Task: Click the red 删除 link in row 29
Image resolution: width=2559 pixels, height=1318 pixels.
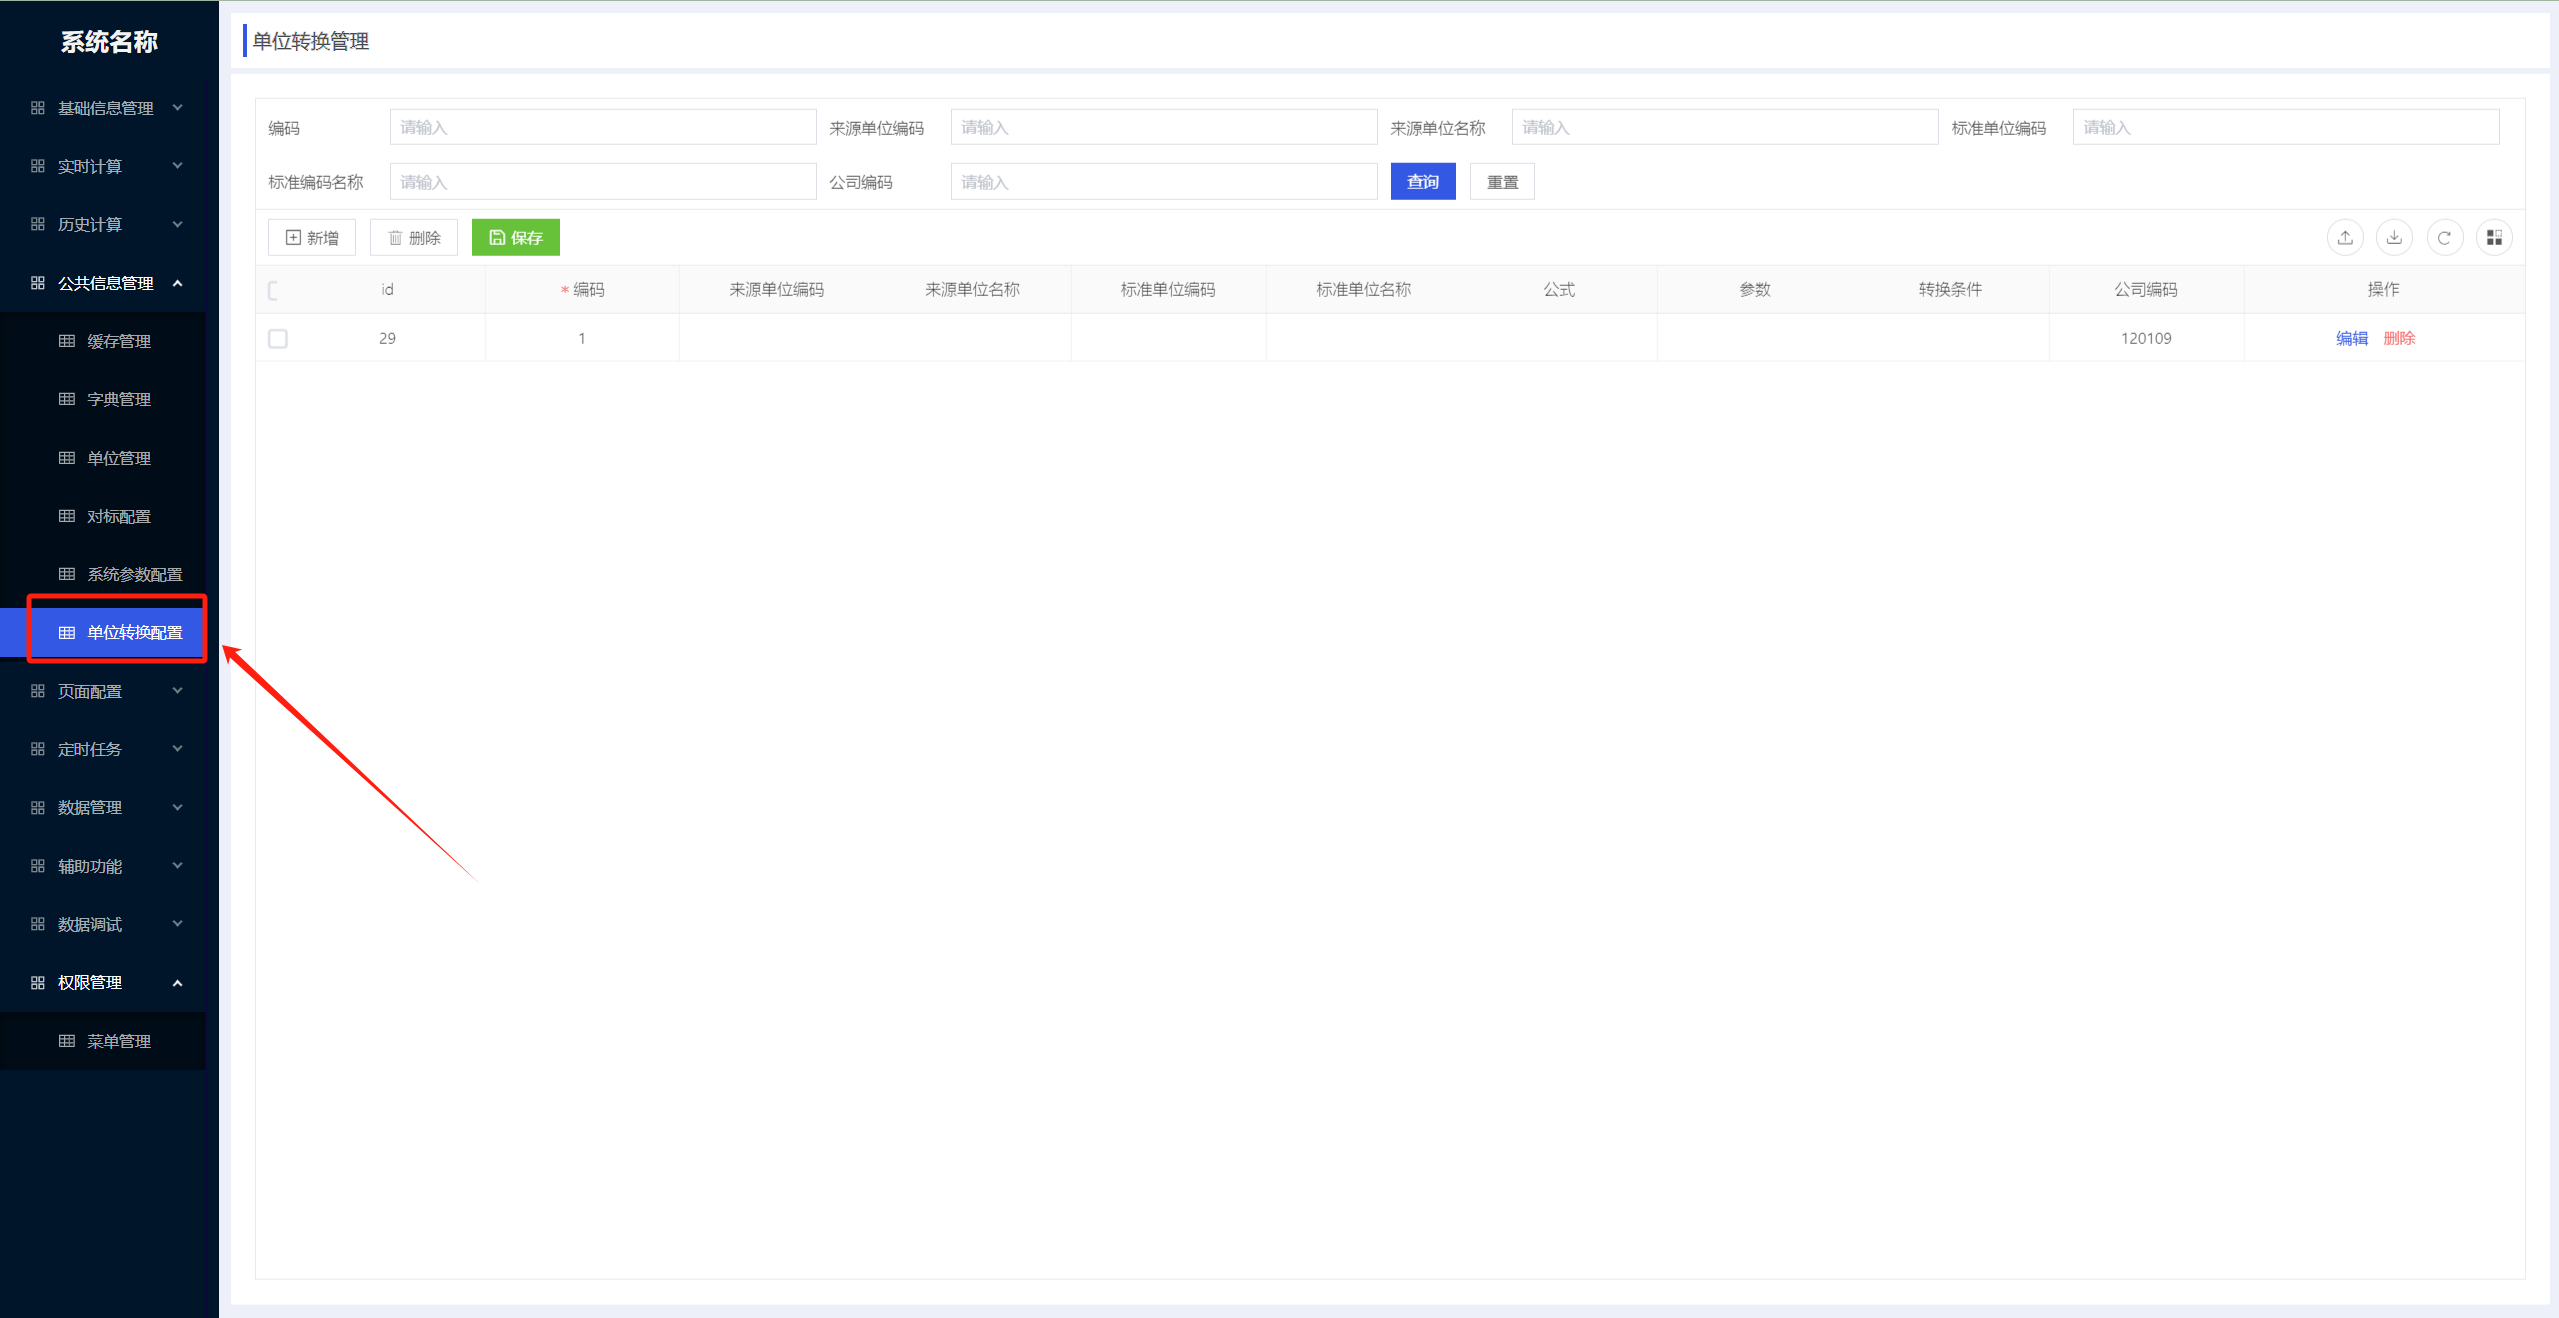Action: (2399, 339)
